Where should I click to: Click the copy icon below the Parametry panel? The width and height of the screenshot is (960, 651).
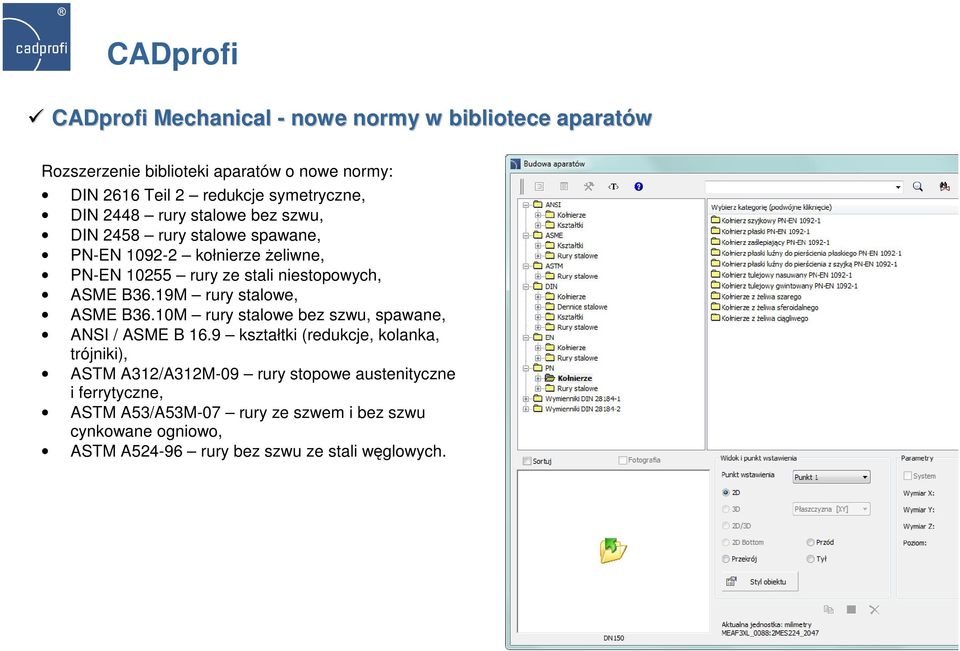coord(828,609)
